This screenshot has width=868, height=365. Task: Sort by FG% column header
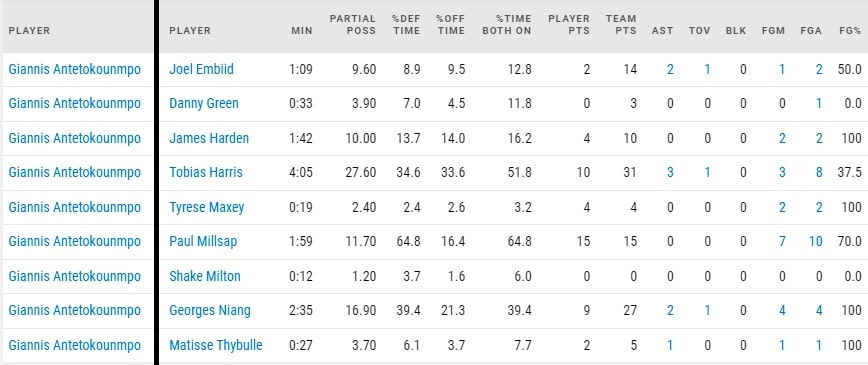[x=850, y=31]
